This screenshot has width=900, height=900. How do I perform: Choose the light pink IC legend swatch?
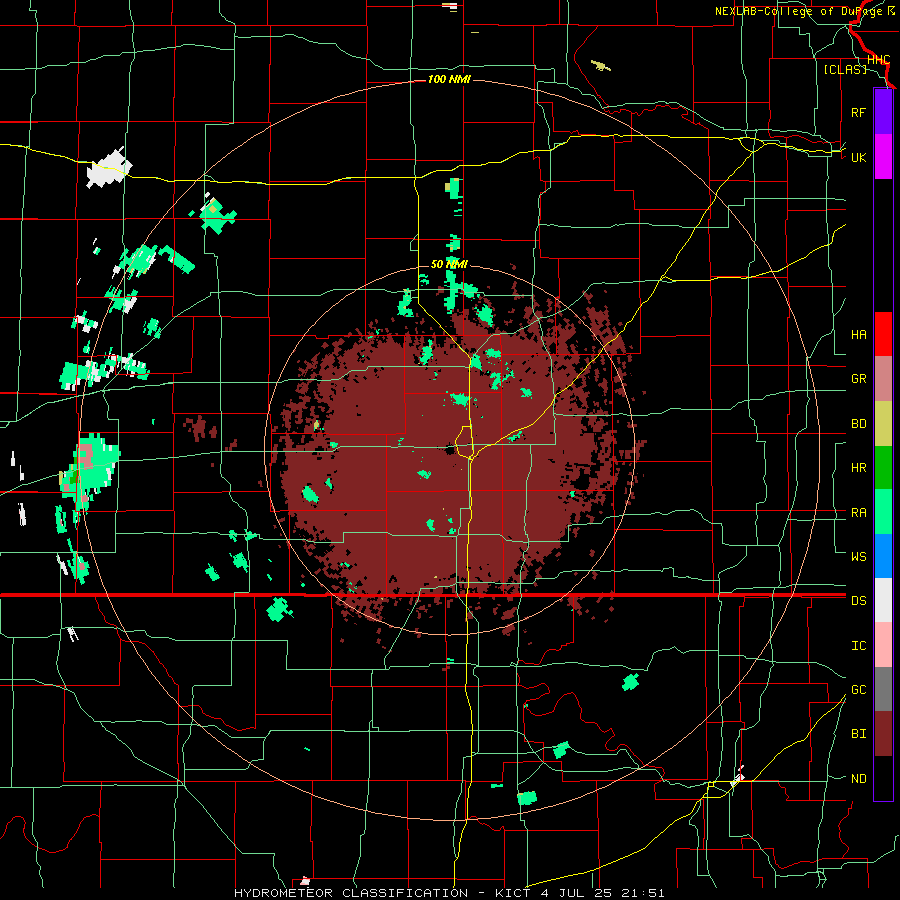[x=883, y=645]
